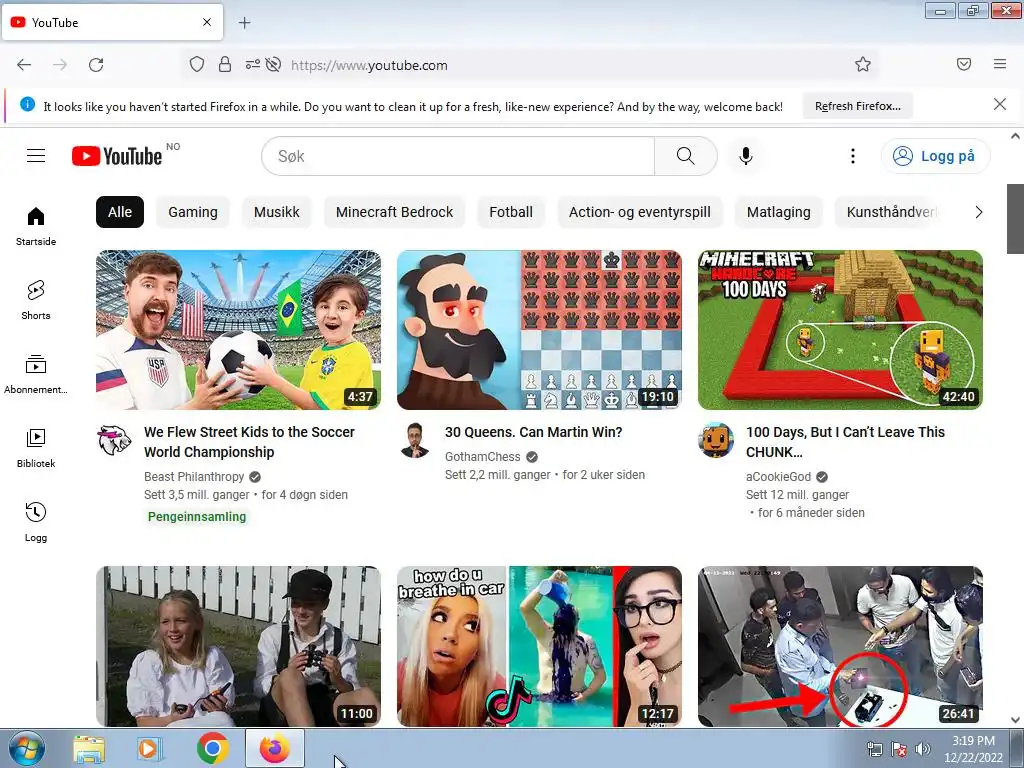The height and width of the screenshot is (768, 1024).
Task: Open Beast Philanthropy channel name link
Action: (194, 477)
